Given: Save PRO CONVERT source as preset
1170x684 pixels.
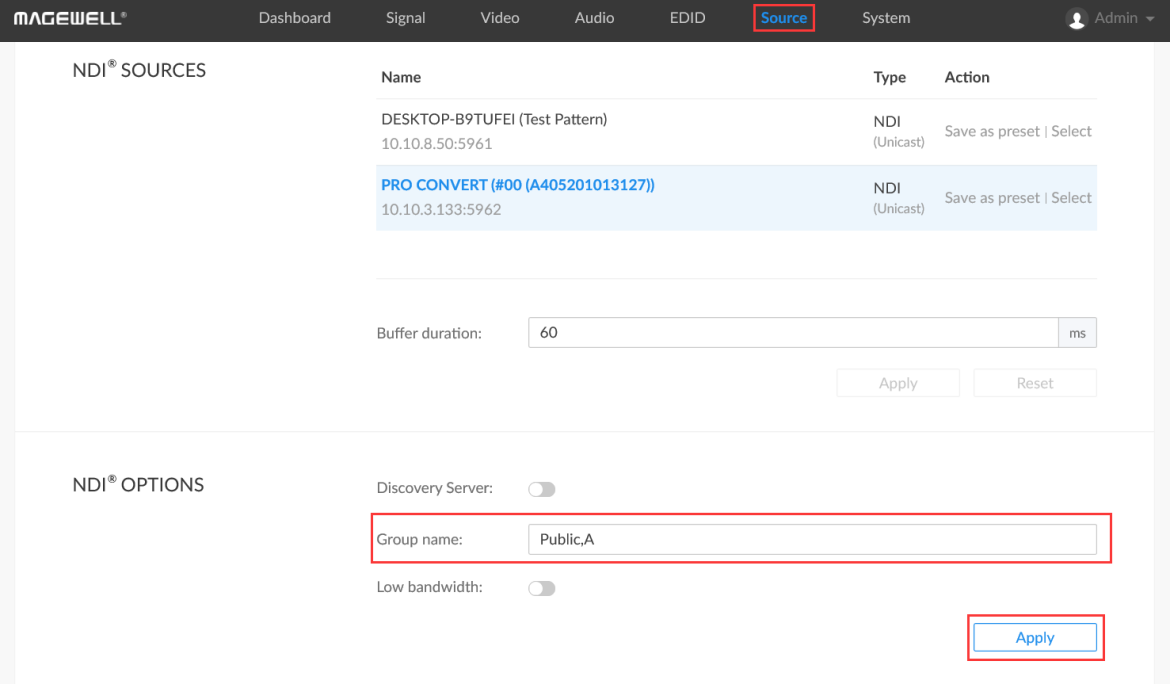Looking at the screenshot, I should (992, 198).
